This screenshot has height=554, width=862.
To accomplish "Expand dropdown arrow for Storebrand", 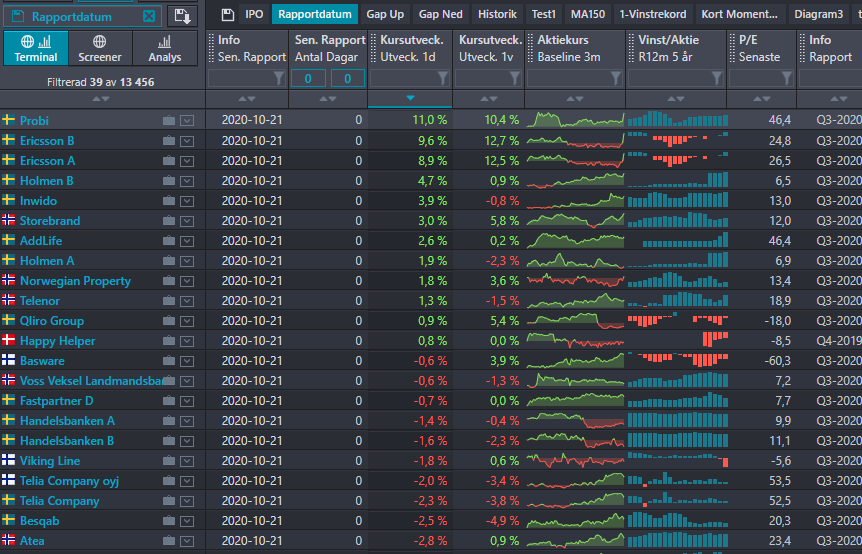I will (x=187, y=221).
